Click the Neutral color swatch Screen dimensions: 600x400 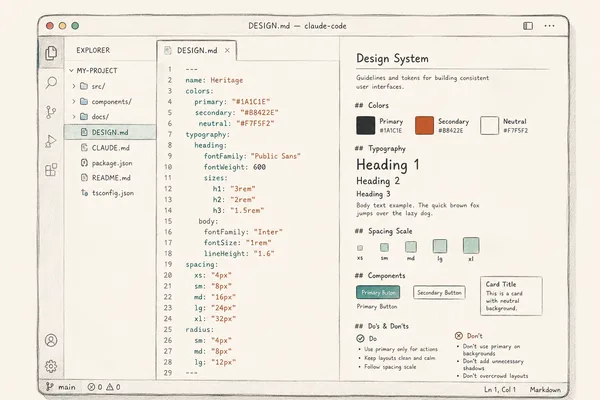click(489, 125)
